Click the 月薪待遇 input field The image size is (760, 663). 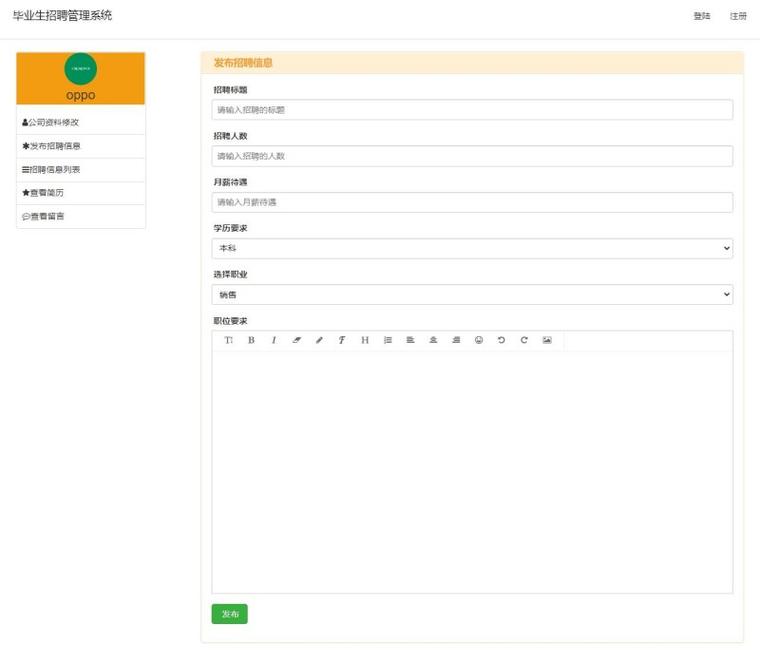(x=472, y=202)
